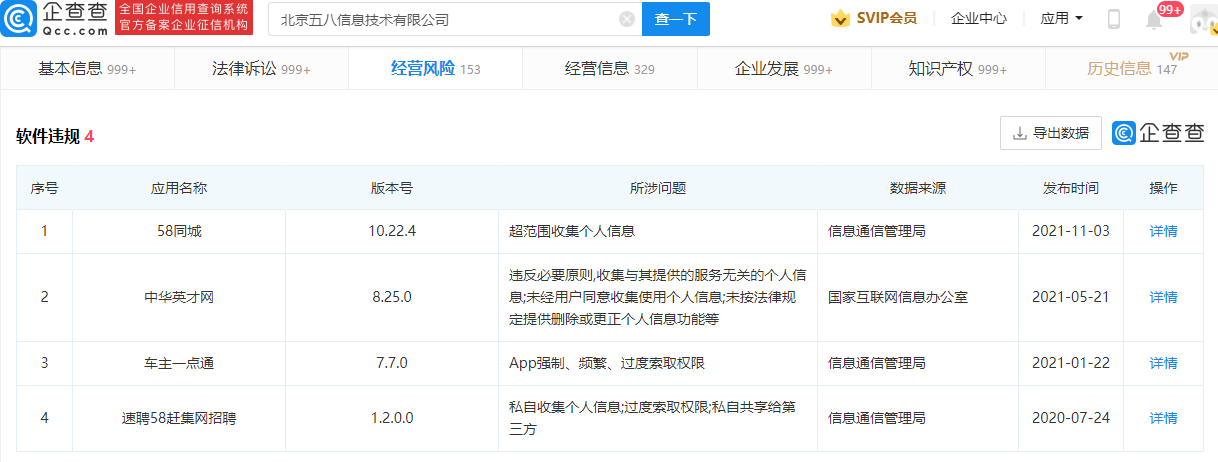Viewport: 1218px width, 462px height.
Task: Expand the 应用 dropdown
Action: click(x=1061, y=18)
